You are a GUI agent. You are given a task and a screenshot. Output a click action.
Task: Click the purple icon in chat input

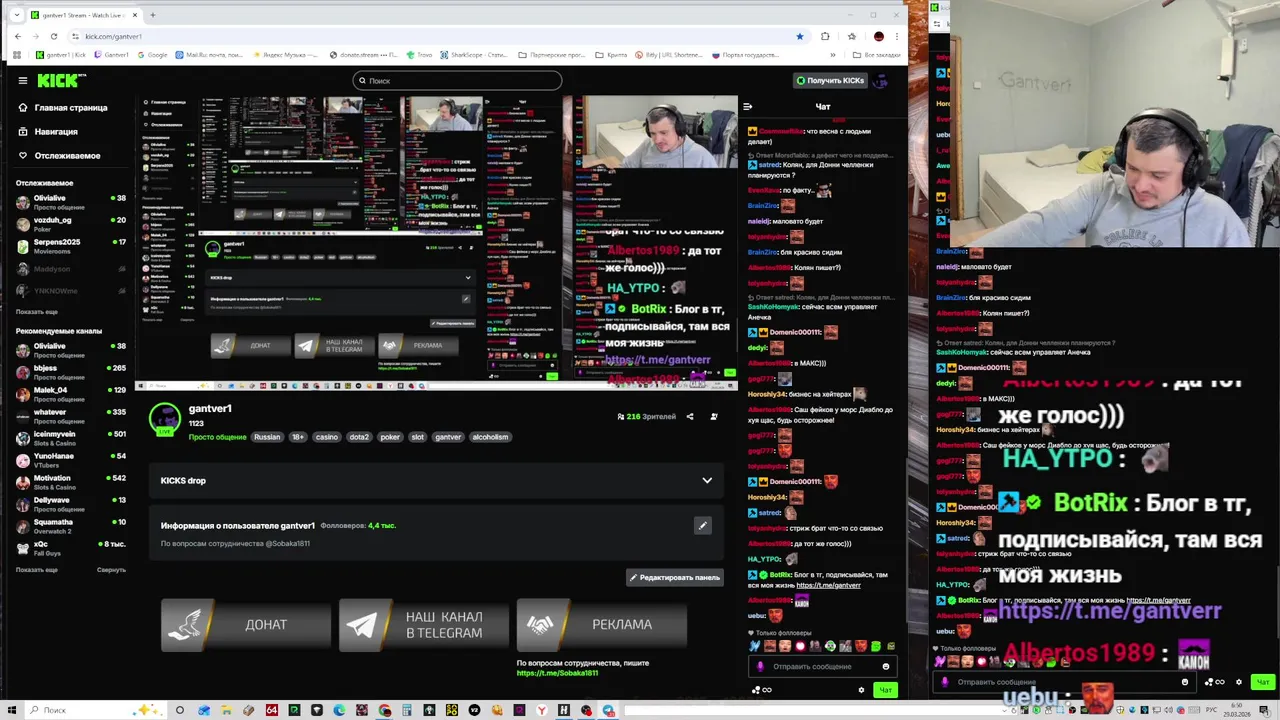click(x=760, y=666)
